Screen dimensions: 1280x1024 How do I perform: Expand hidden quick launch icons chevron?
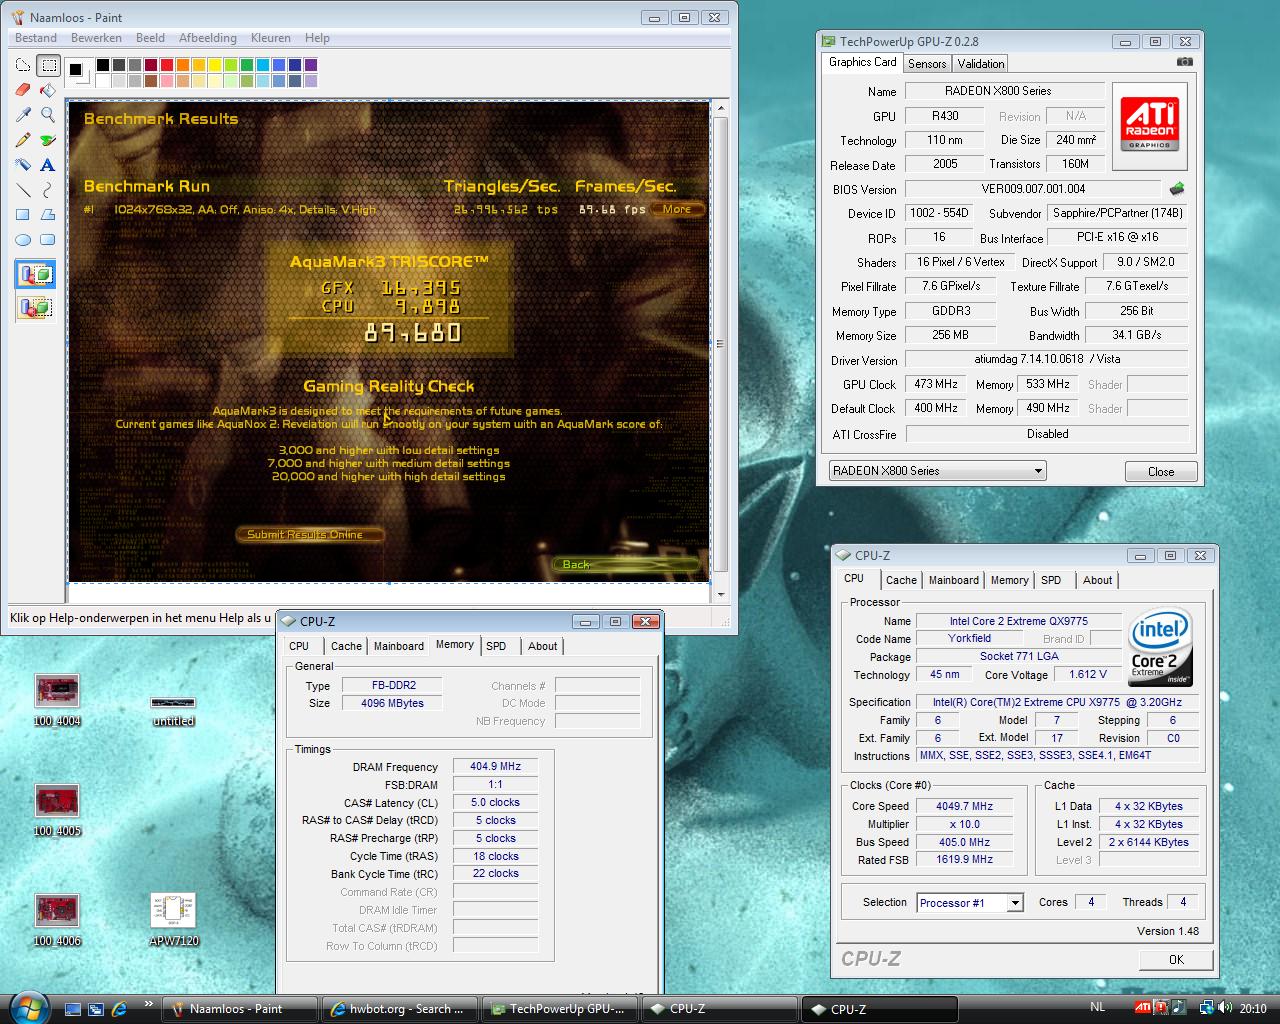tap(149, 1004)
